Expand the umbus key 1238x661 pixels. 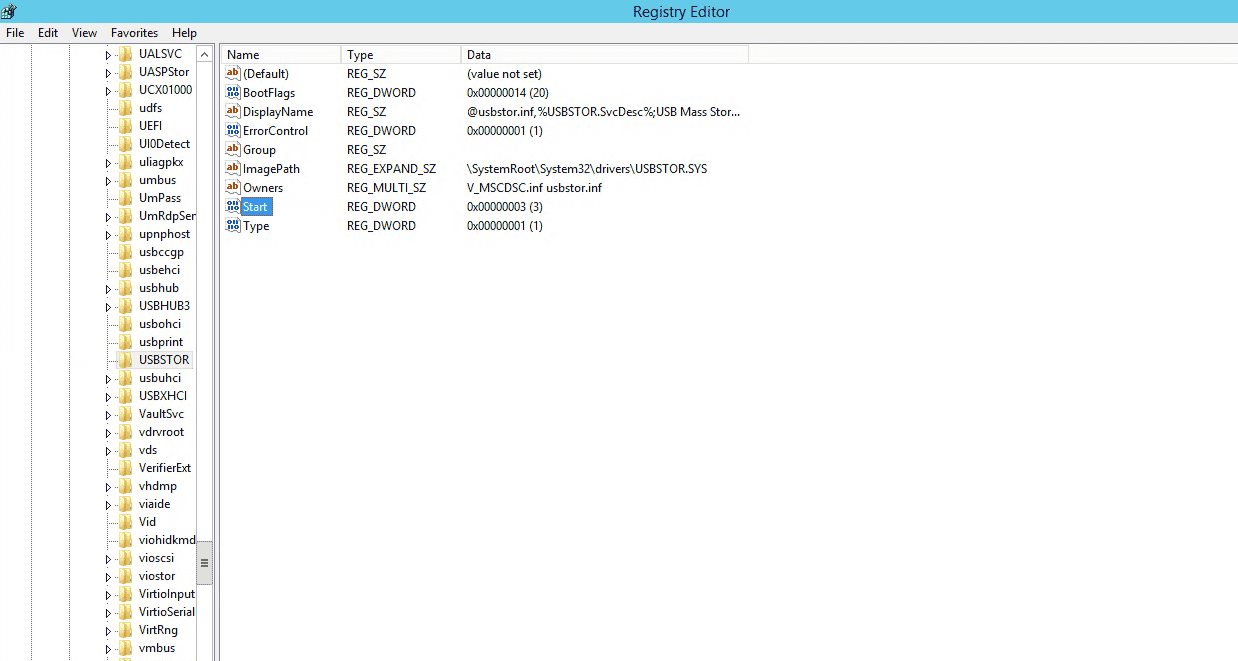point(108,180)
